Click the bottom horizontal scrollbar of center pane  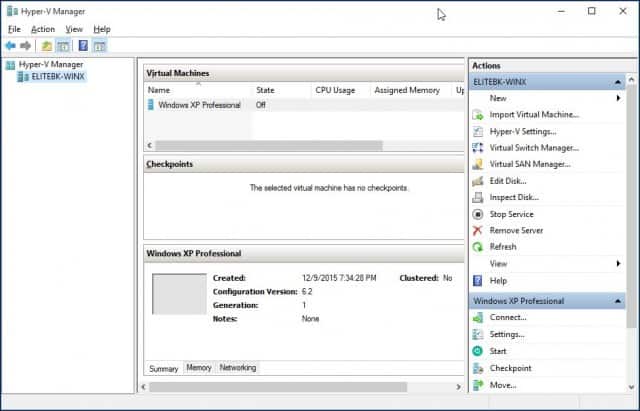(278, 387)
